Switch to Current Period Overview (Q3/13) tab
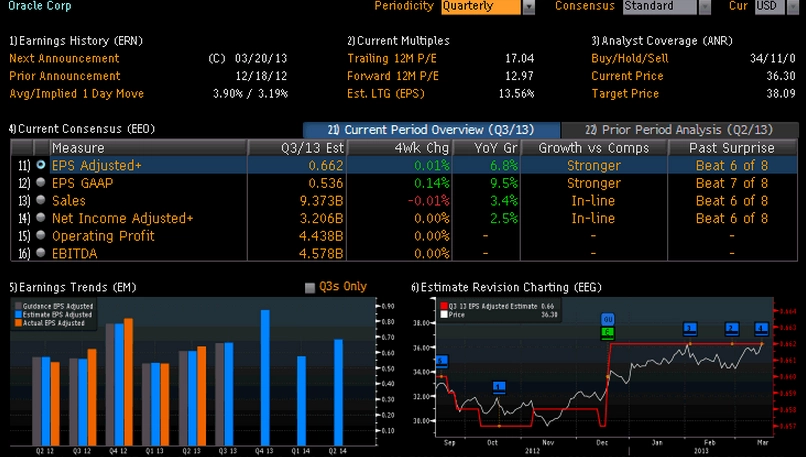The width and height of the screenshot is (806, 457). [x=431, y=130]
